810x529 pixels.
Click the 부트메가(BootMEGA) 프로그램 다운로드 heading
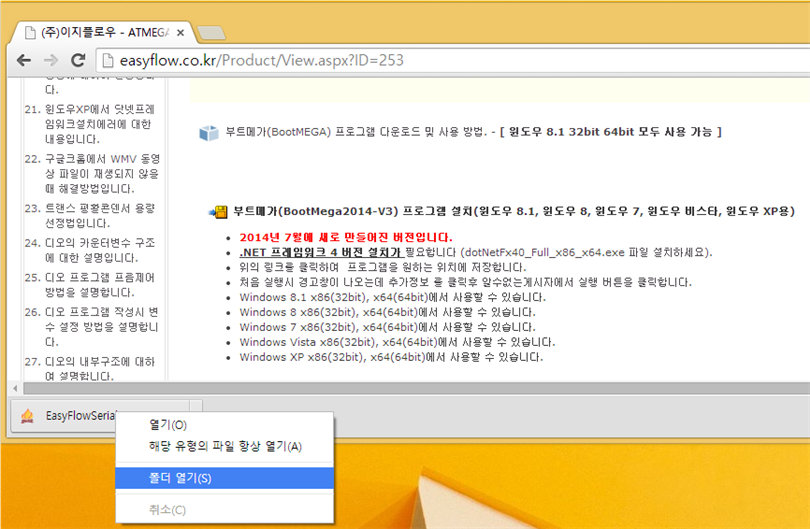pos(473,132)
